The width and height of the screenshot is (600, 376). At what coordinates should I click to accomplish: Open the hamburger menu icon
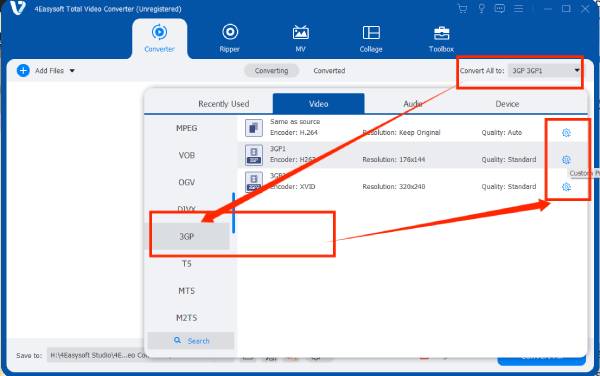coord(518,8)
